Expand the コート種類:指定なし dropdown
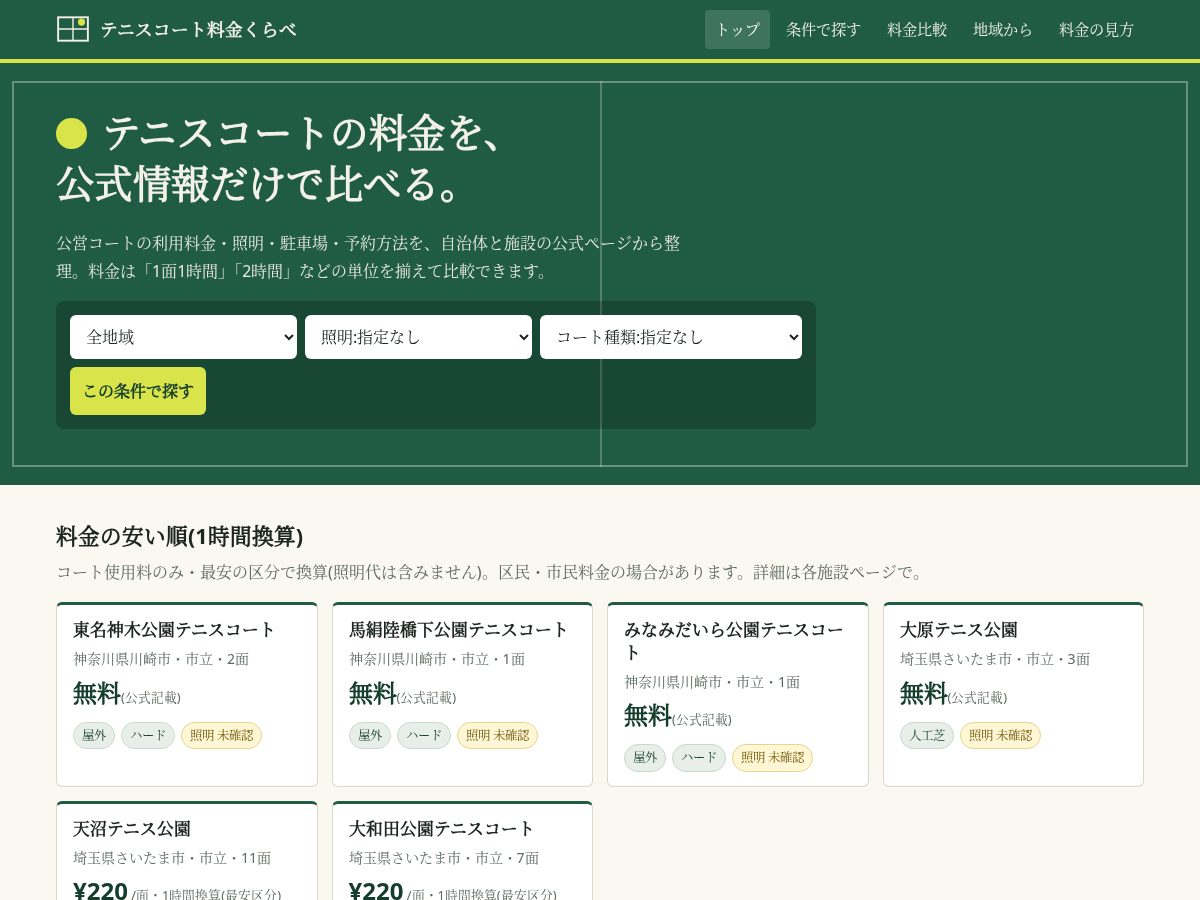This screenshot has width=1200, height=900. tap(671, 337)
